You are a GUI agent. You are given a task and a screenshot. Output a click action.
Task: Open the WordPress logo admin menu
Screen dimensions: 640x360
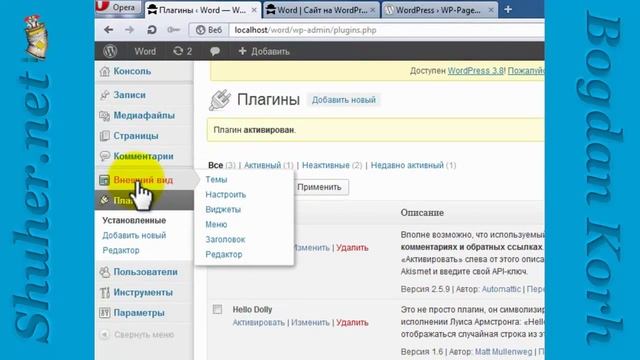(110, 51)
